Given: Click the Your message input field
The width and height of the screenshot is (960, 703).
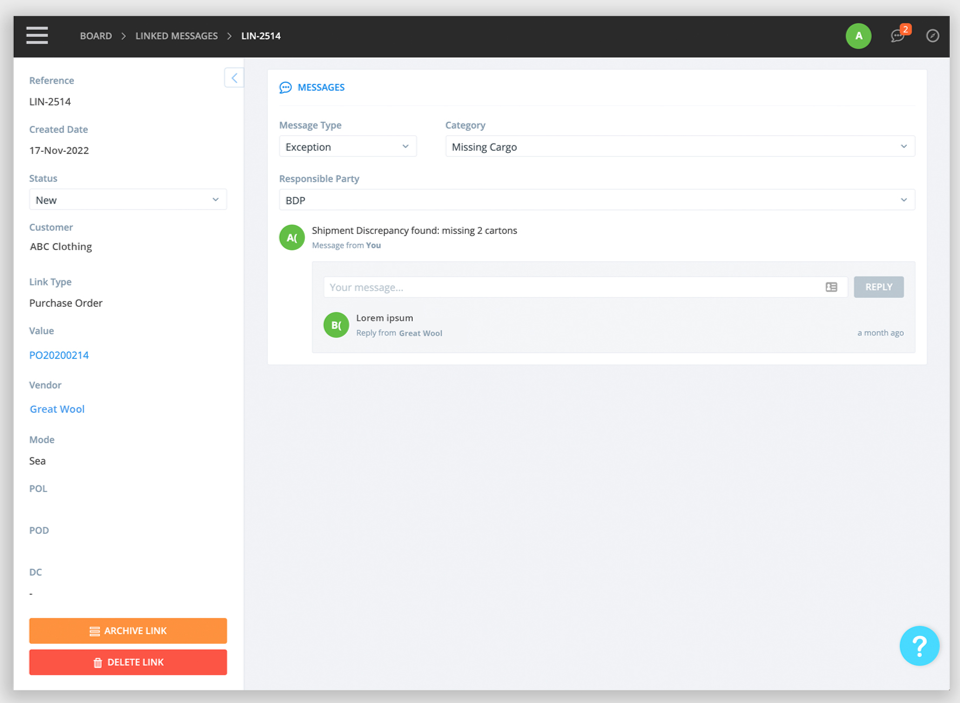Looking at the screenshot, I should [x=585, y=287].
